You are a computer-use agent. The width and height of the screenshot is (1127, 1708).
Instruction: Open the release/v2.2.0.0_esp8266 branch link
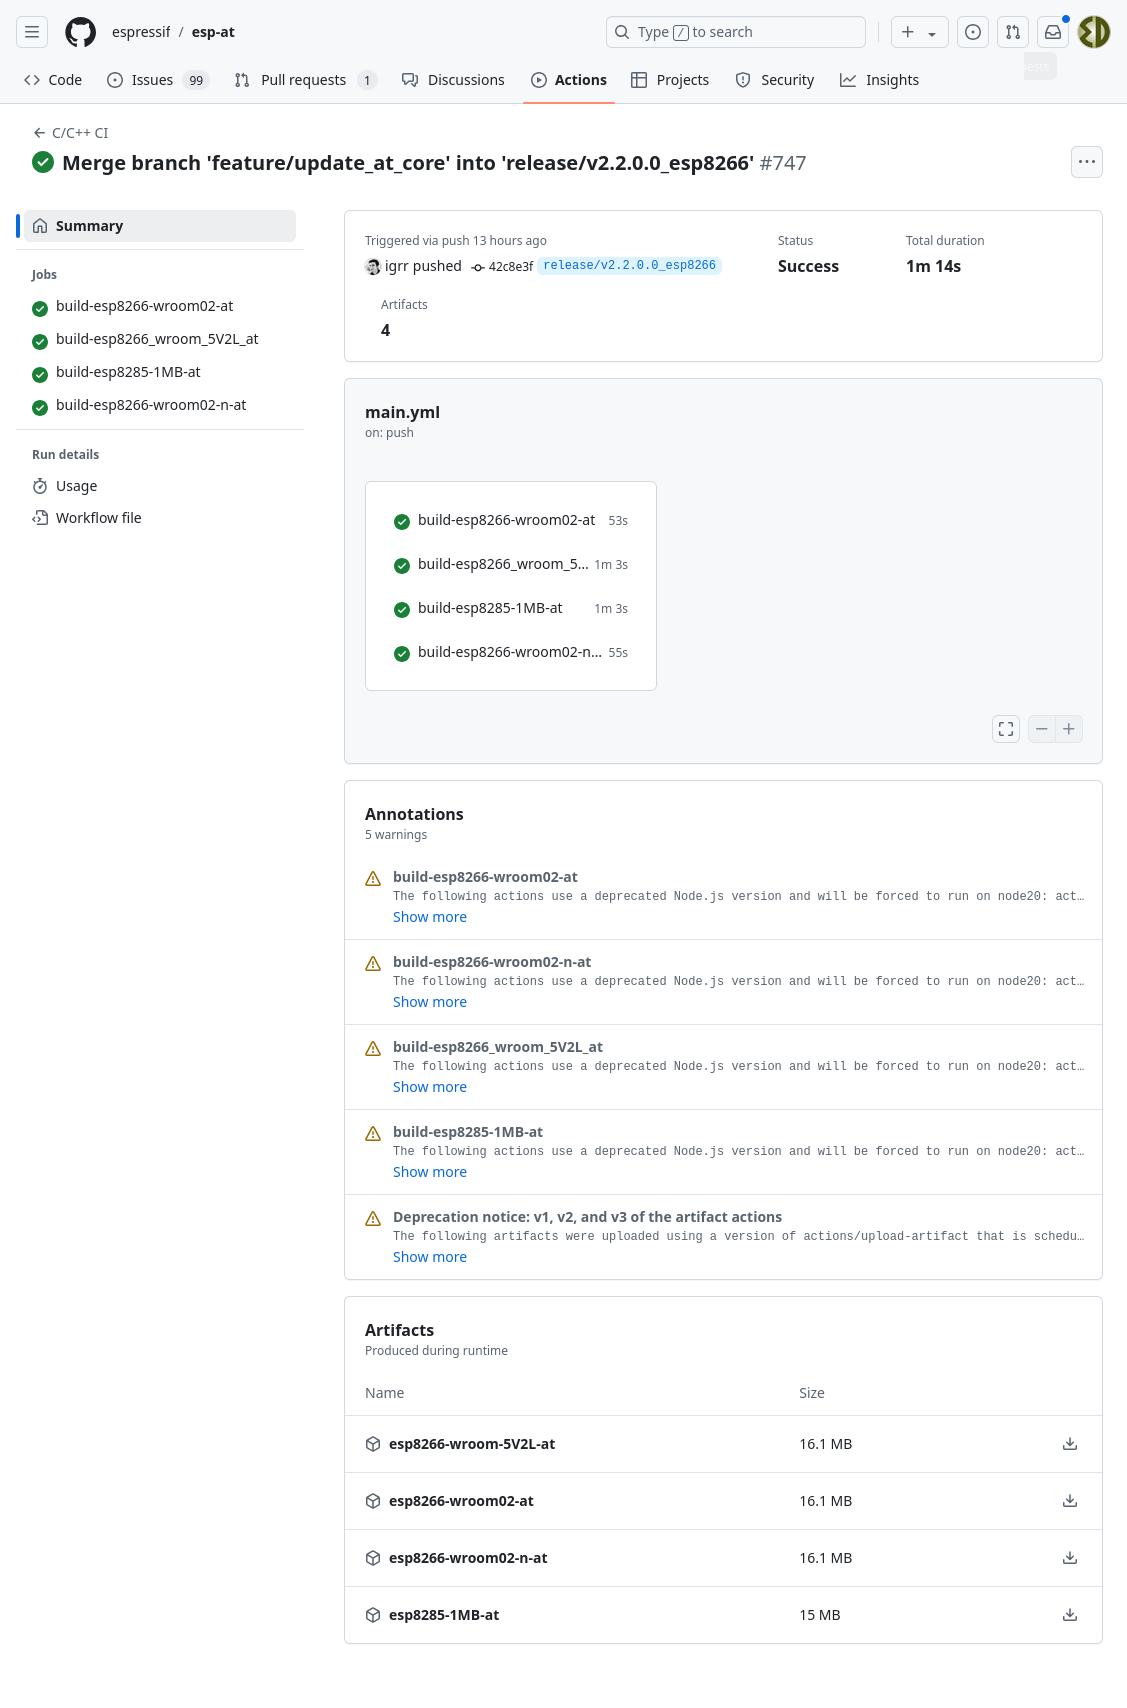pyautogui.click(x=629, y=266)
